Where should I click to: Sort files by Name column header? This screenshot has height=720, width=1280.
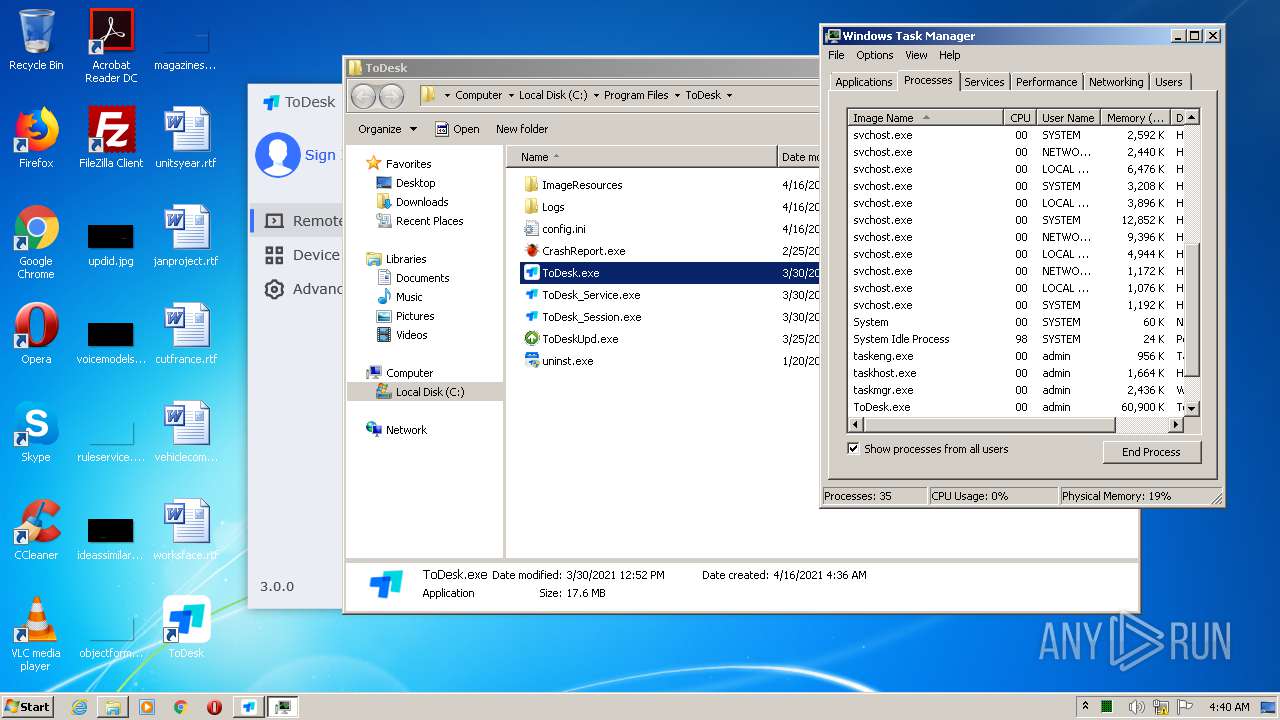pyautogui.click(x=642, y=157)
